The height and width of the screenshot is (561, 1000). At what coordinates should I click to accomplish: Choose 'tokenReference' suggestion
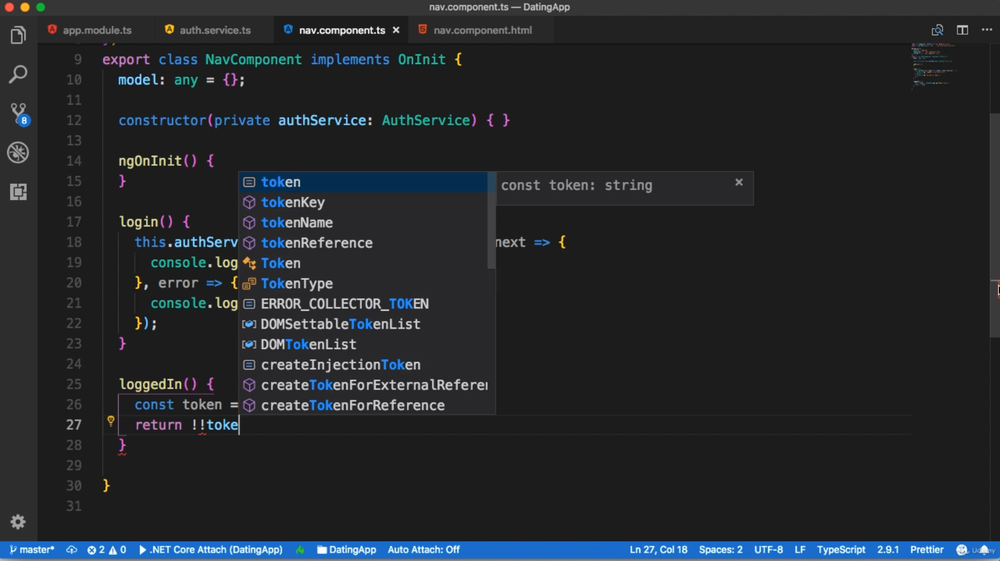click(x=364, y=243)
